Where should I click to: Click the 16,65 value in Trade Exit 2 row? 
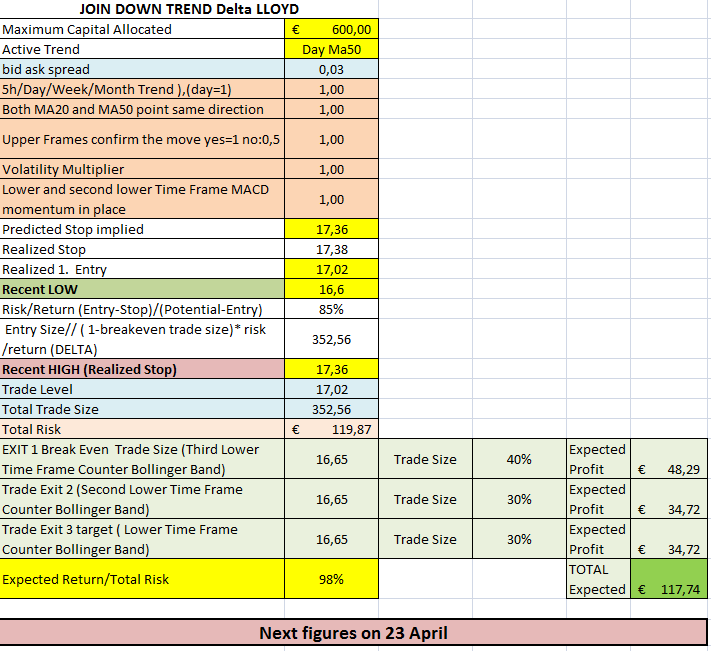coord(331,499)
